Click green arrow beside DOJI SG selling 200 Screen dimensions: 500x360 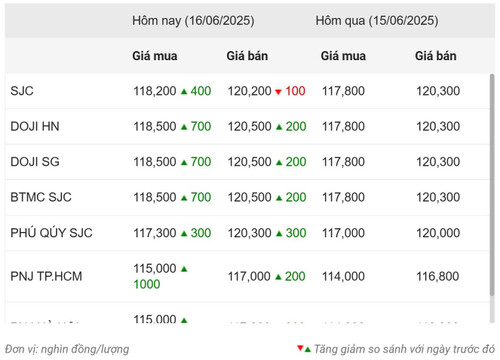click(279, 162)
